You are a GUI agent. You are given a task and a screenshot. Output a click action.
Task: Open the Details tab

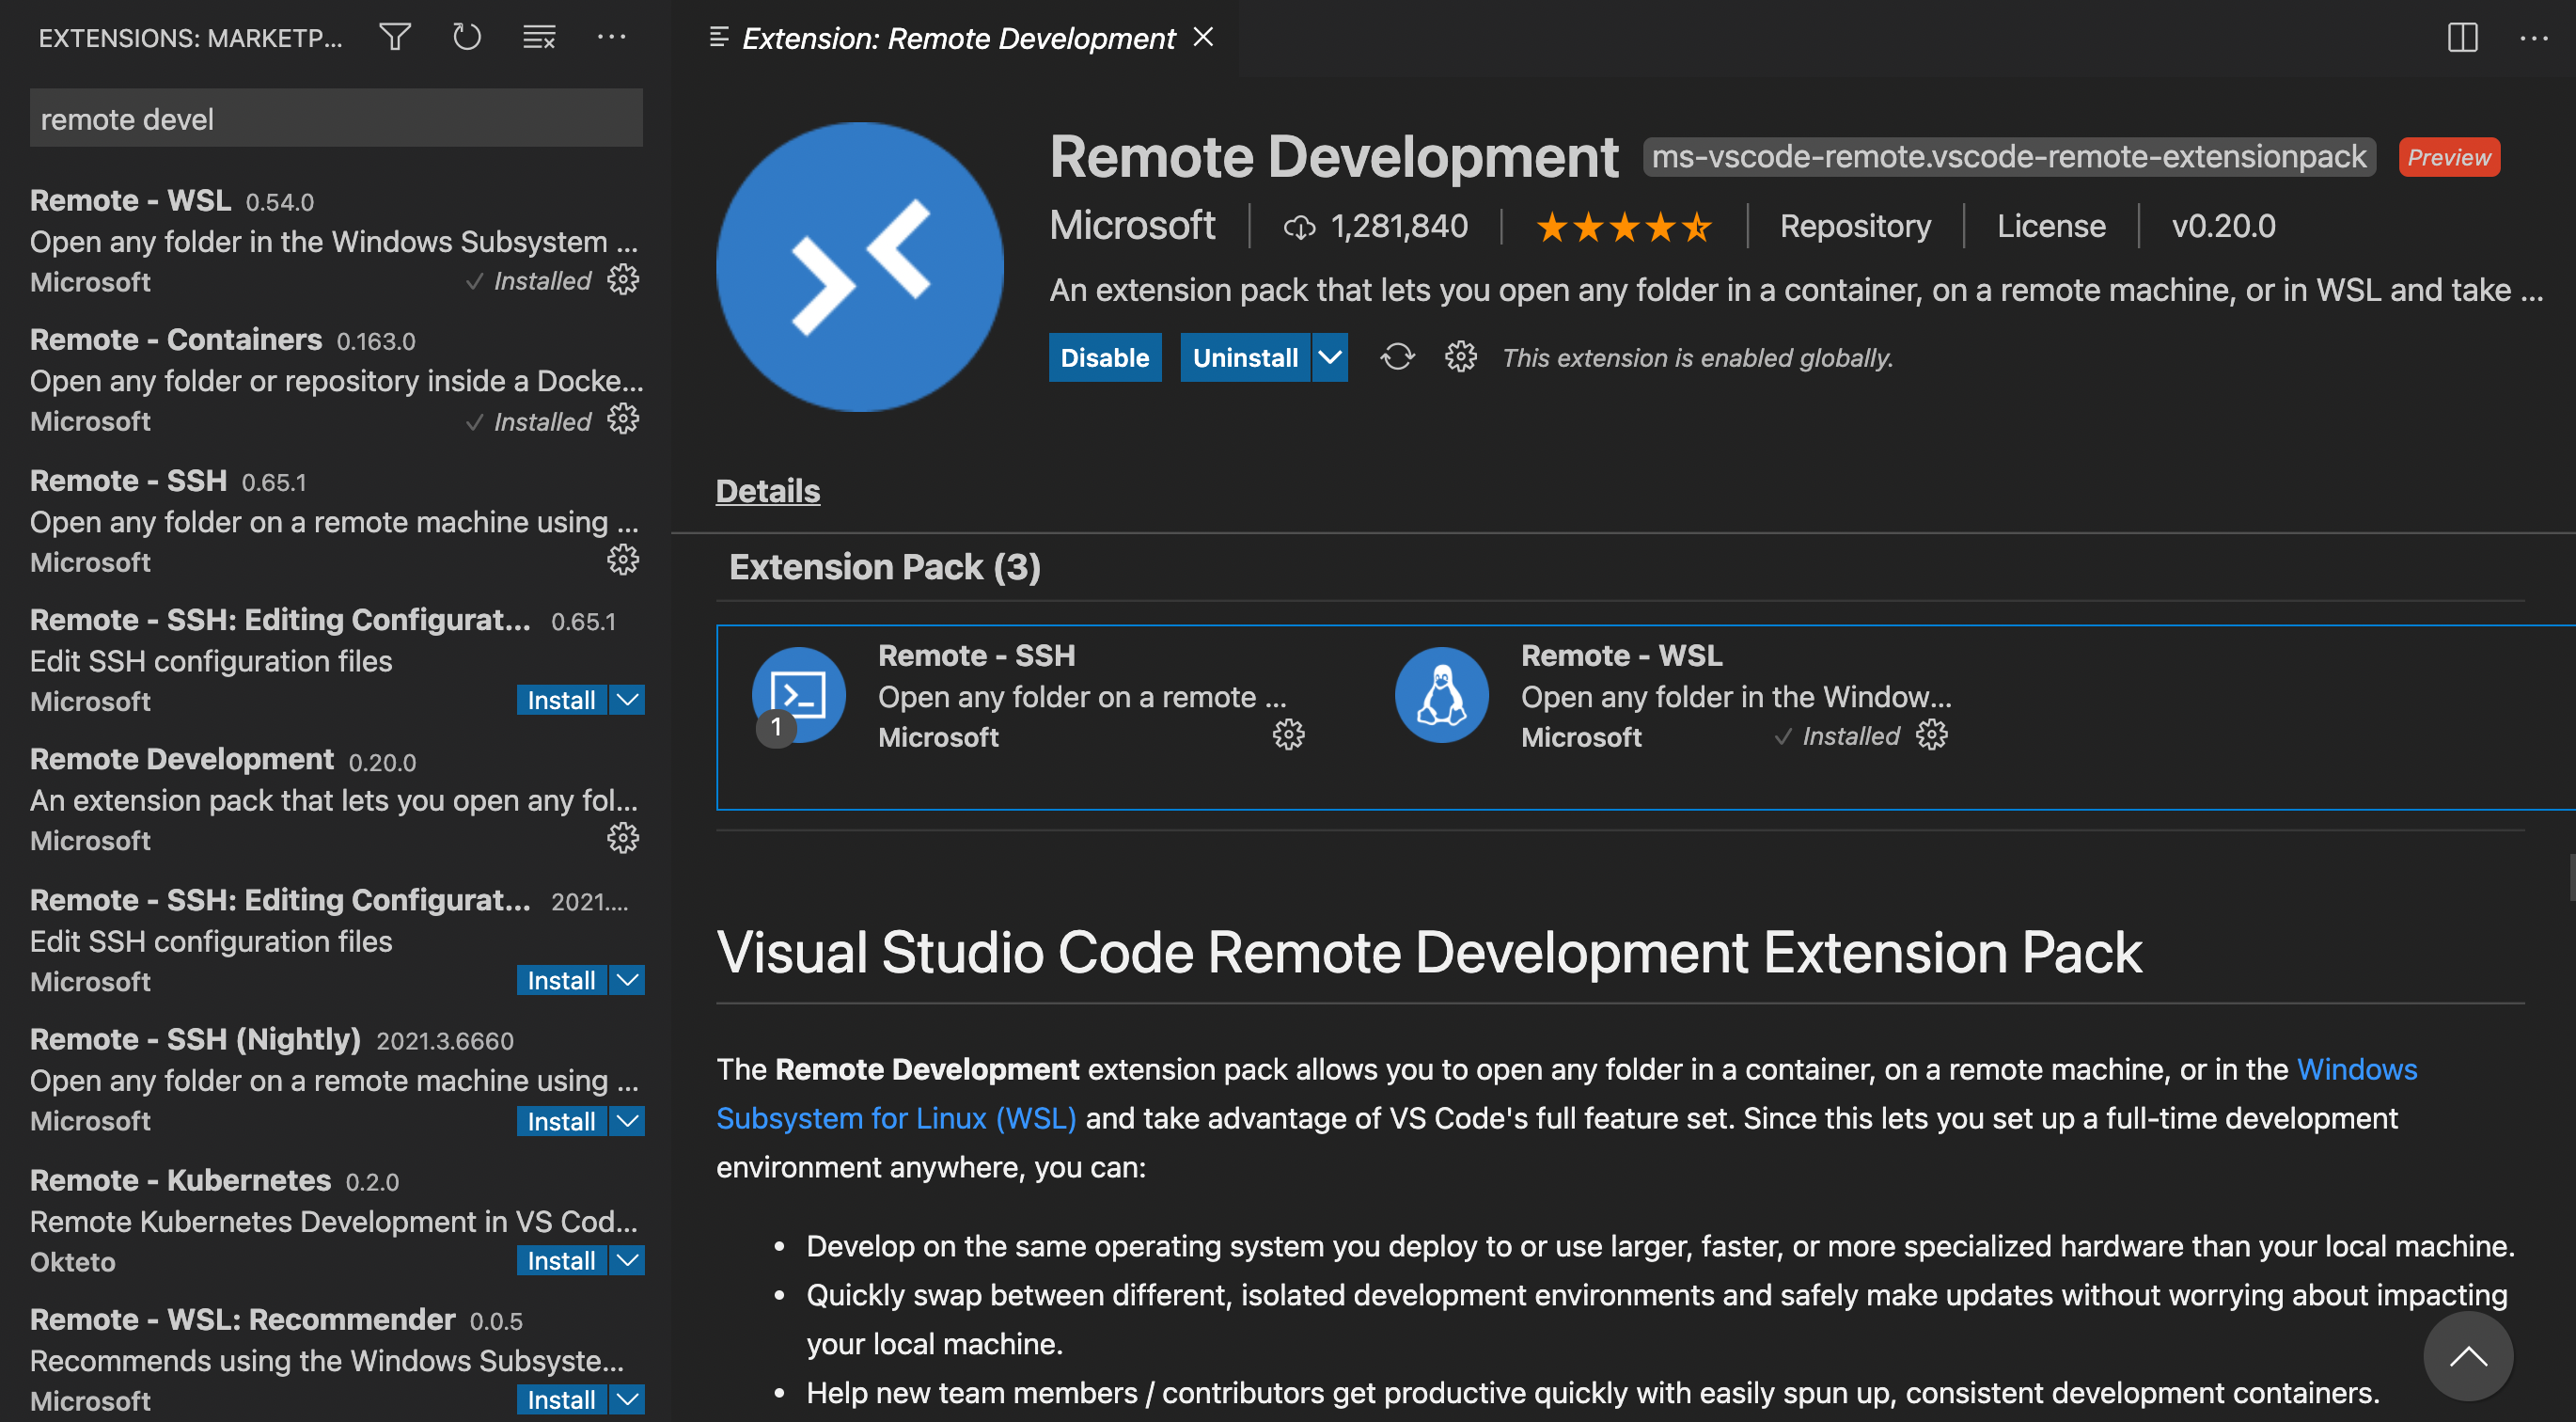(767, 491)
